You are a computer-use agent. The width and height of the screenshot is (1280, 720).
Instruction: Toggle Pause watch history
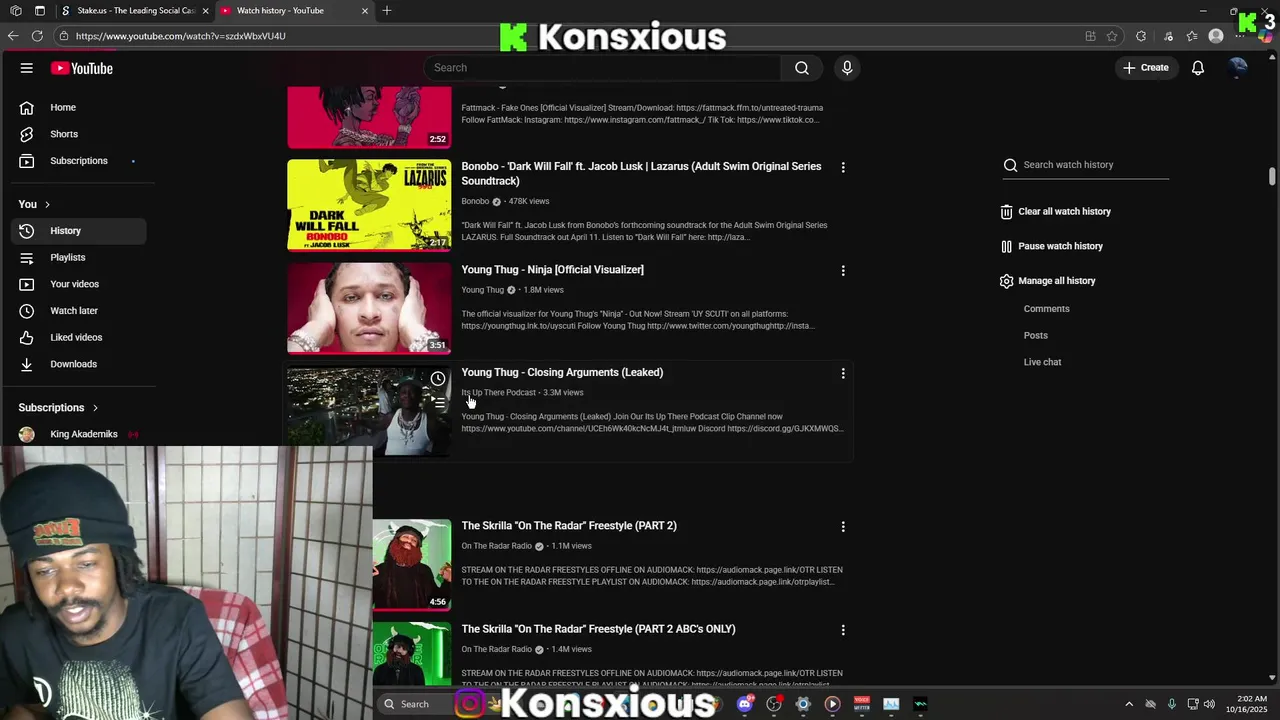[1051, 246]
